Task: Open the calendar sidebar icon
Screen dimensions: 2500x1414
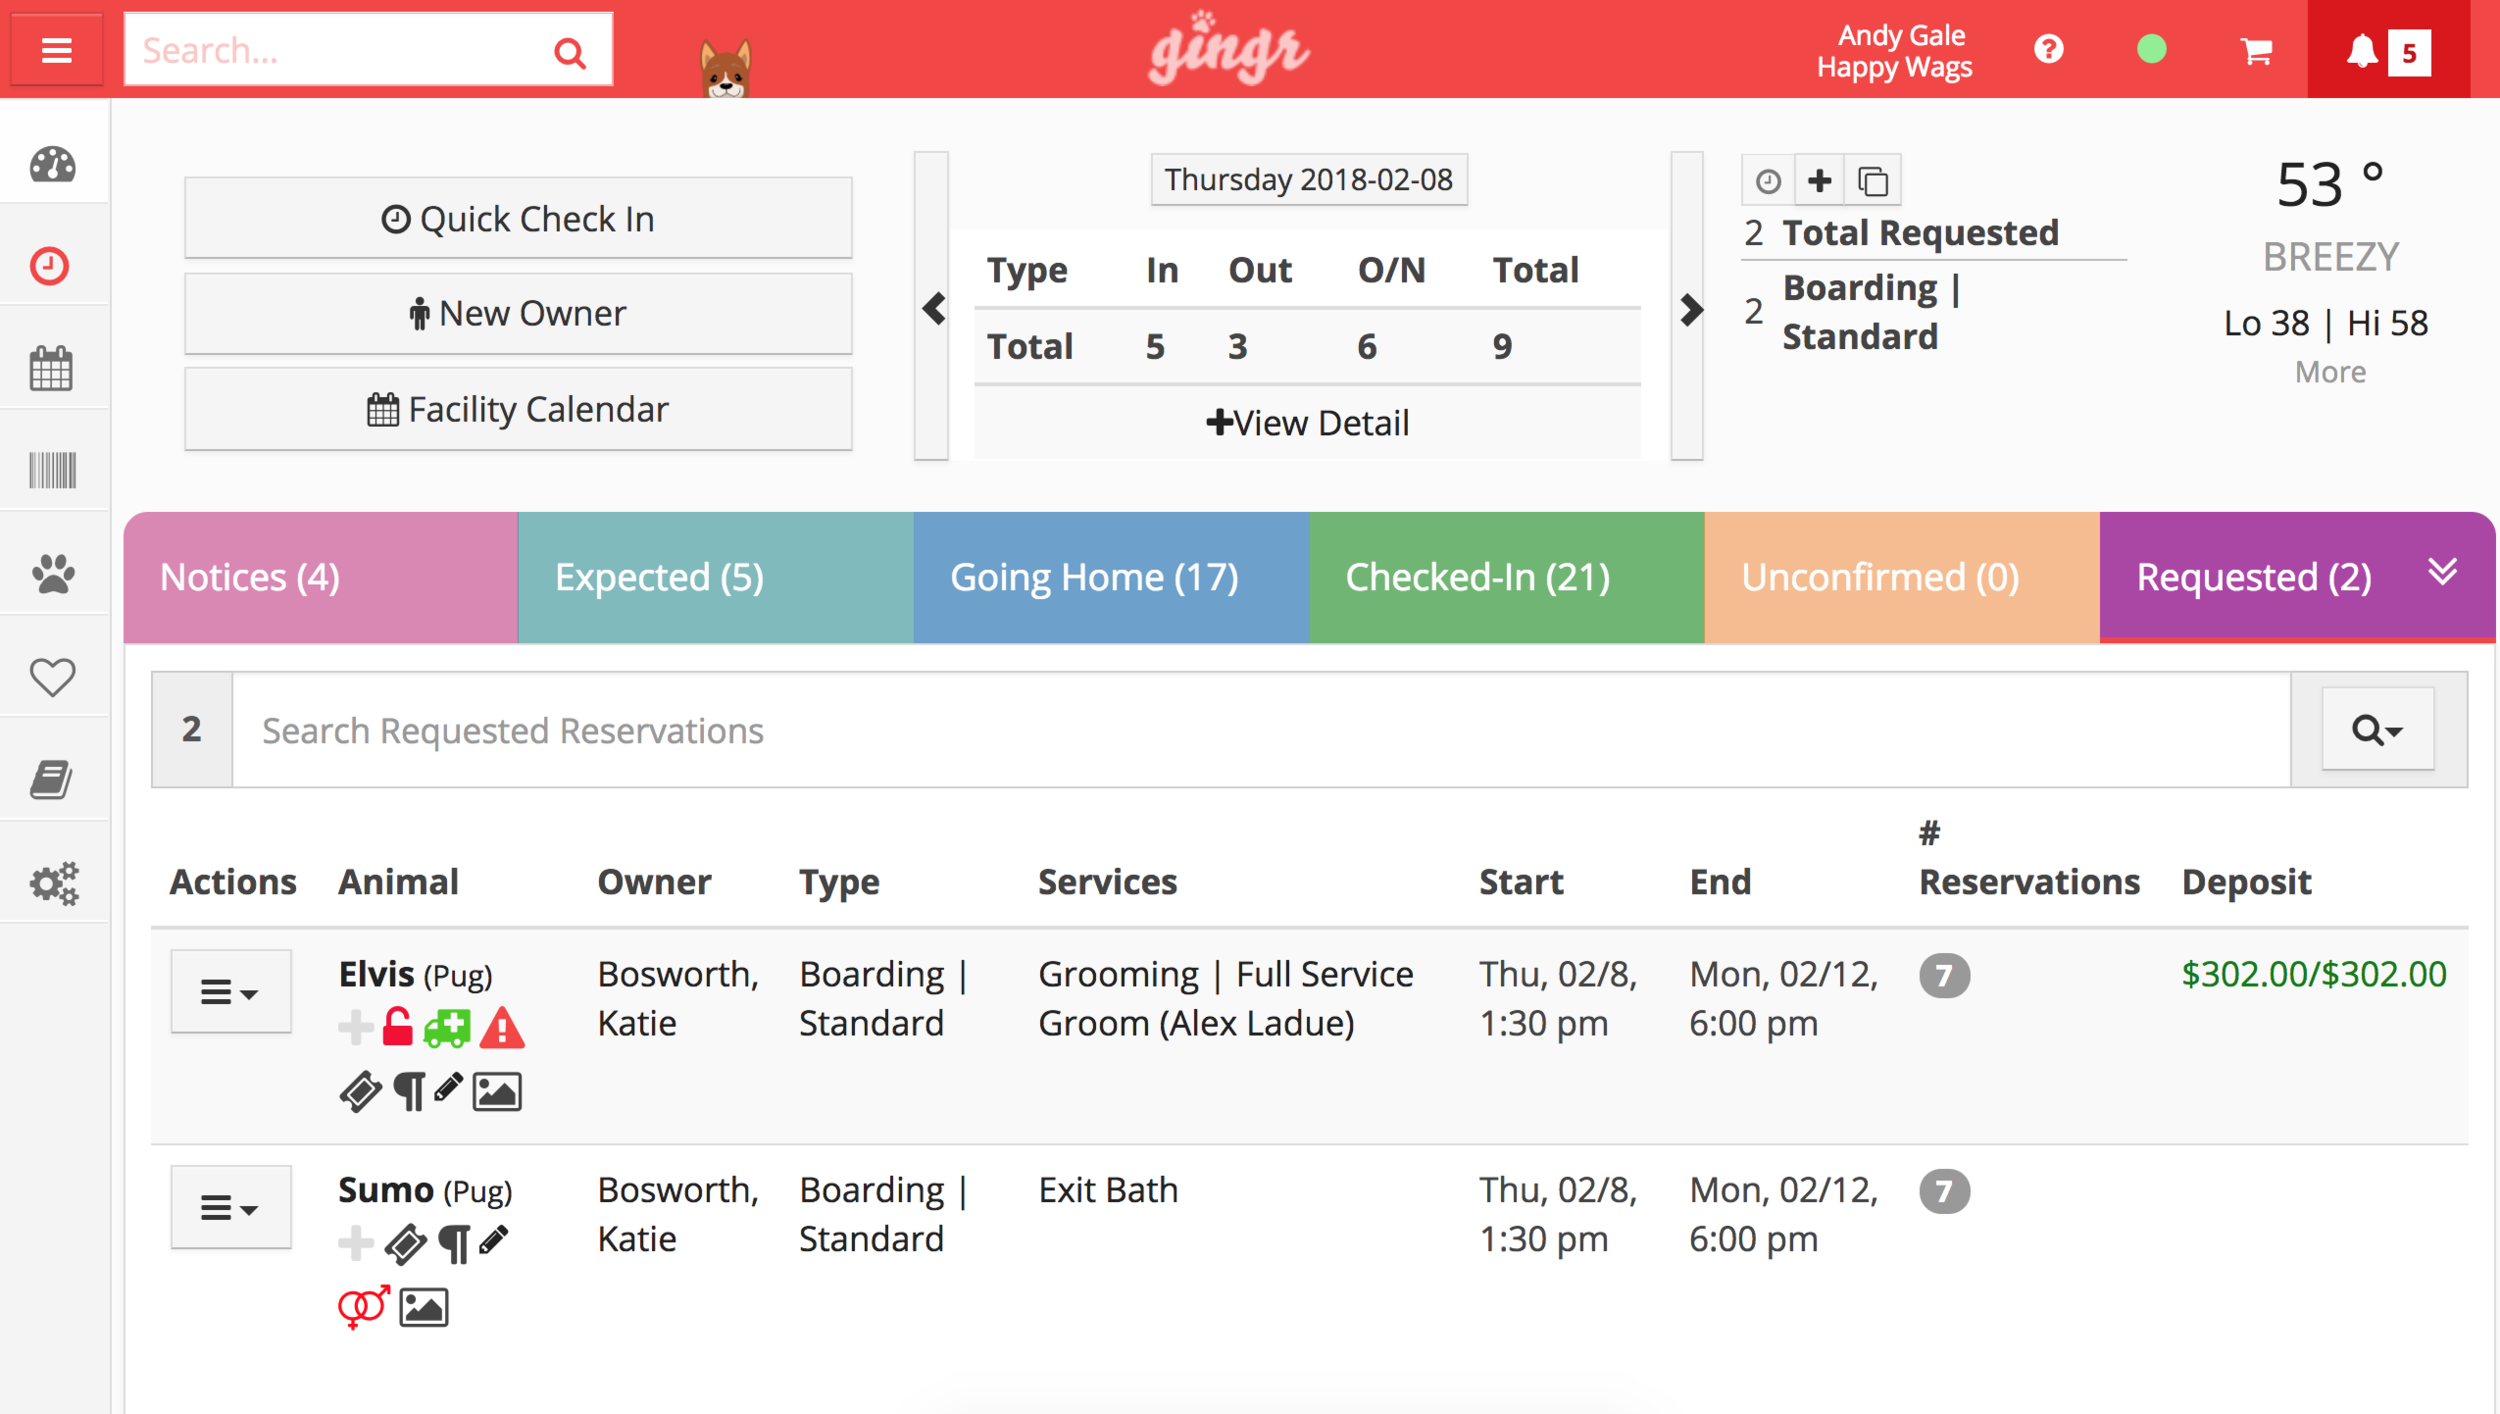Action: [51, 368]
